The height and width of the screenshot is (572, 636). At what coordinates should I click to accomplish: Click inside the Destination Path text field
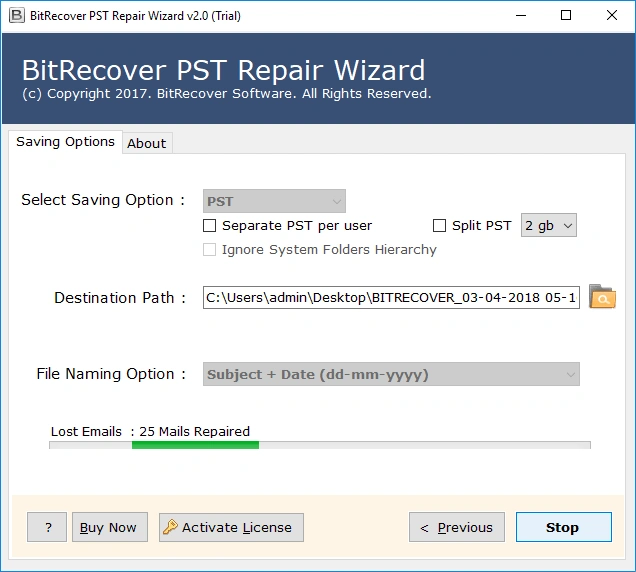[390, 298]
